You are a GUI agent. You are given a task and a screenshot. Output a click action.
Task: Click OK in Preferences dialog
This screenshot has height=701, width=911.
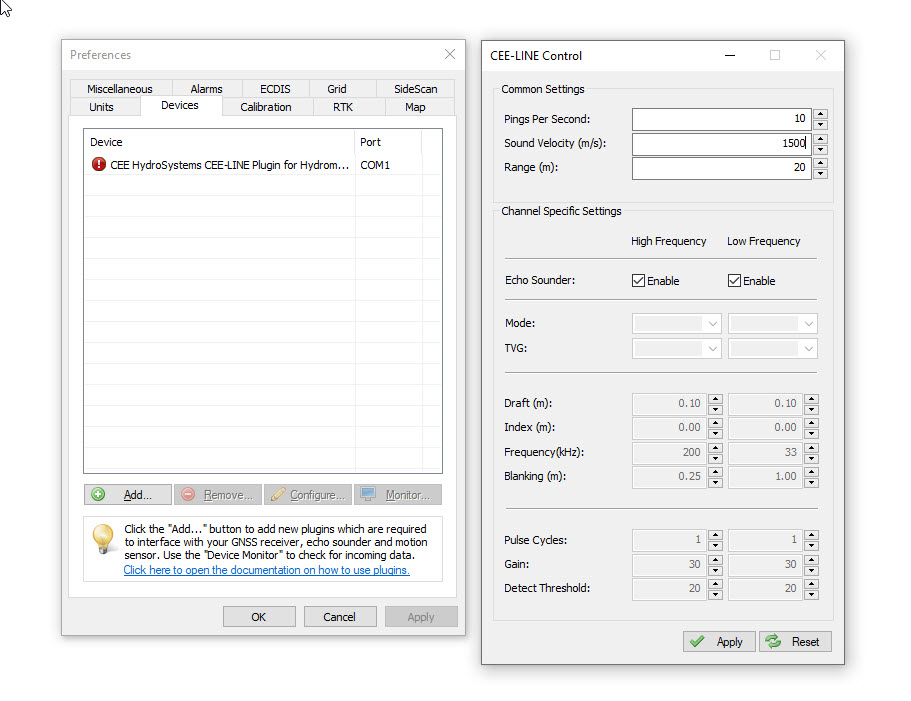[259, 617]
